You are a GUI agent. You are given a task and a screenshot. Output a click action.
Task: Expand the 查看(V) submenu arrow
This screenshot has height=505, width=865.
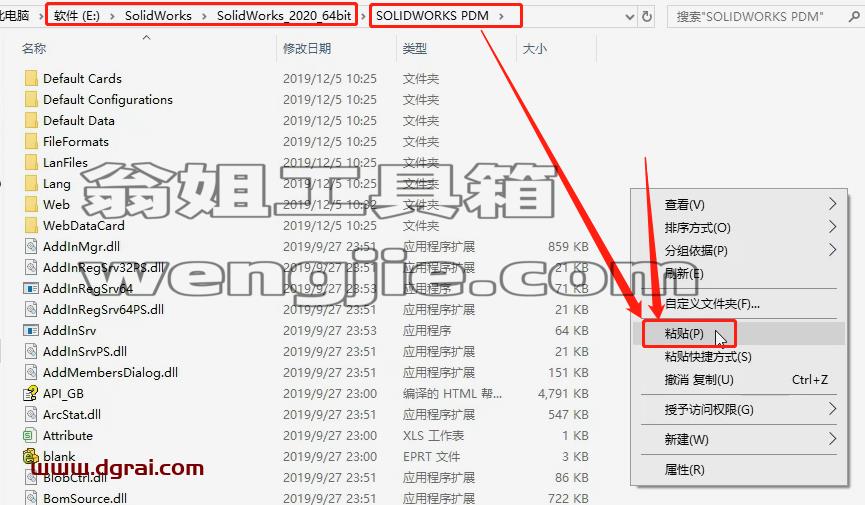click(832, 204)
